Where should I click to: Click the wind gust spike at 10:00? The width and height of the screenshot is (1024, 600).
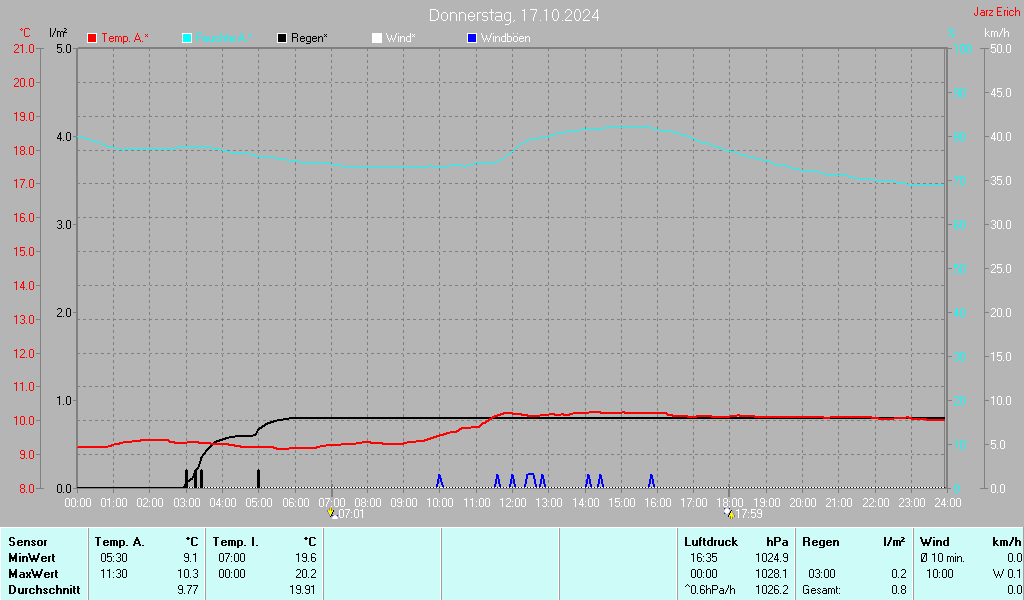click(x=439, y=481)
